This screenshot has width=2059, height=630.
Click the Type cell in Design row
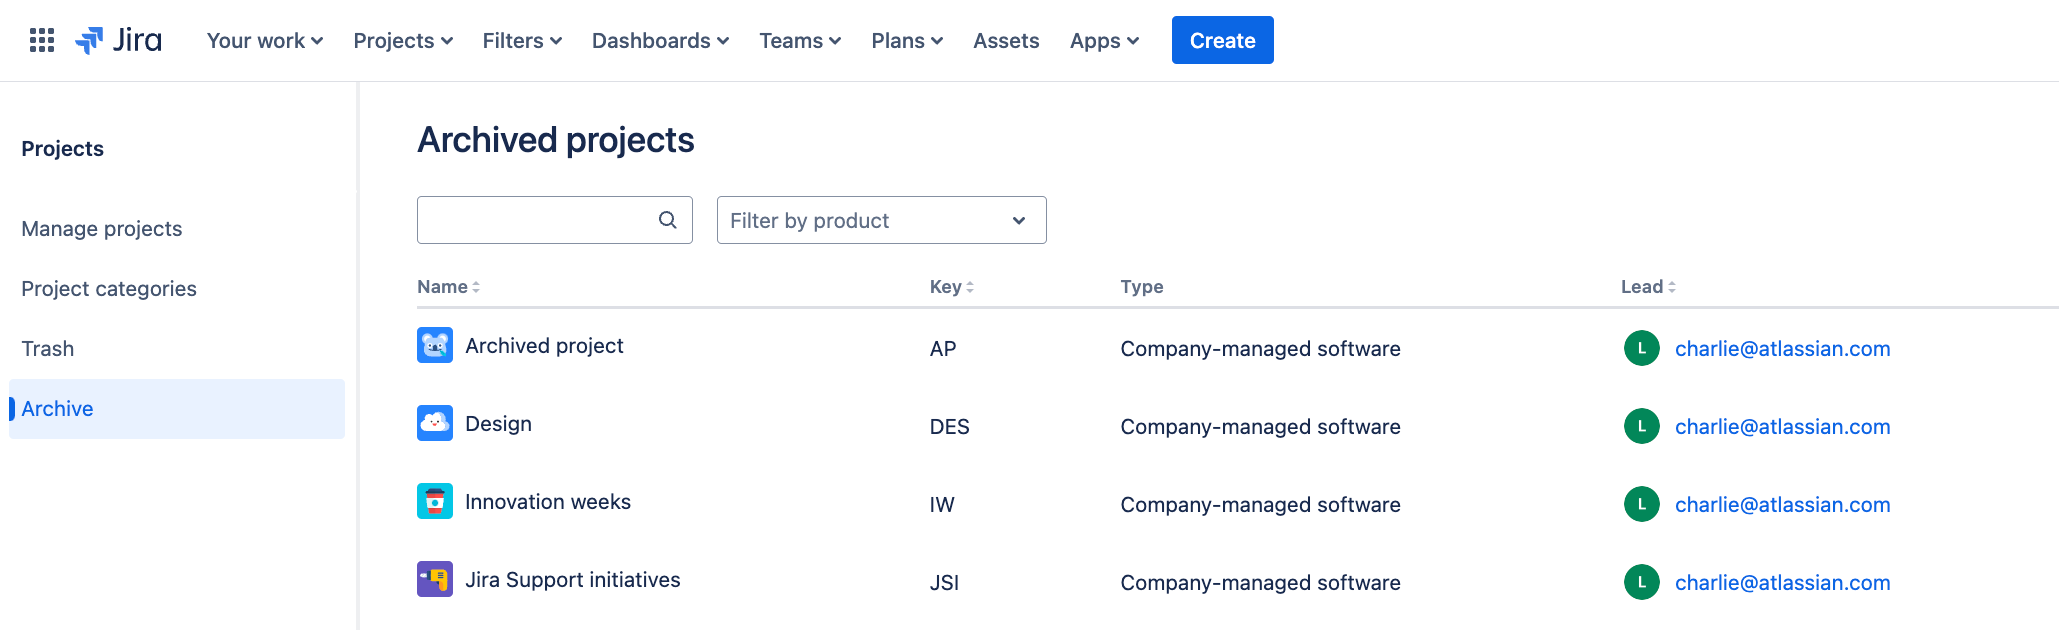1260,427
